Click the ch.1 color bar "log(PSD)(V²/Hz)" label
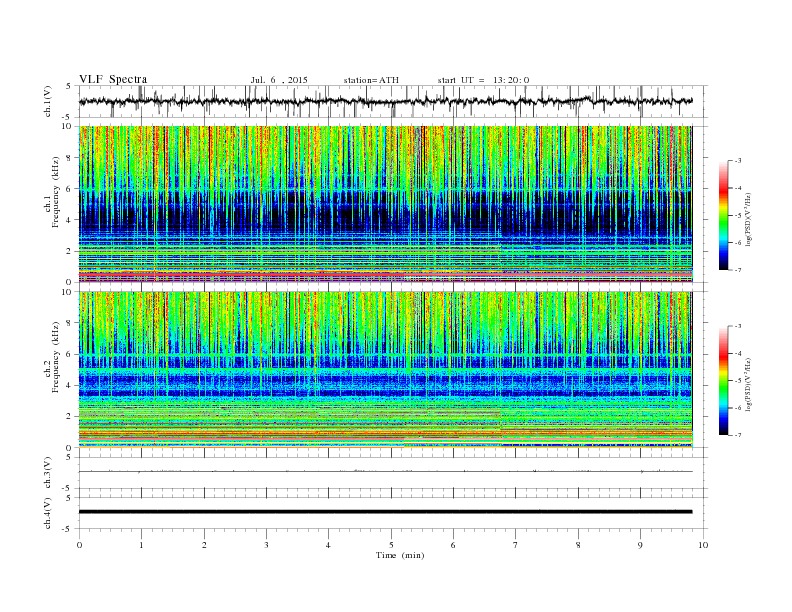This screenshot has width=792, height=612. 749,220
